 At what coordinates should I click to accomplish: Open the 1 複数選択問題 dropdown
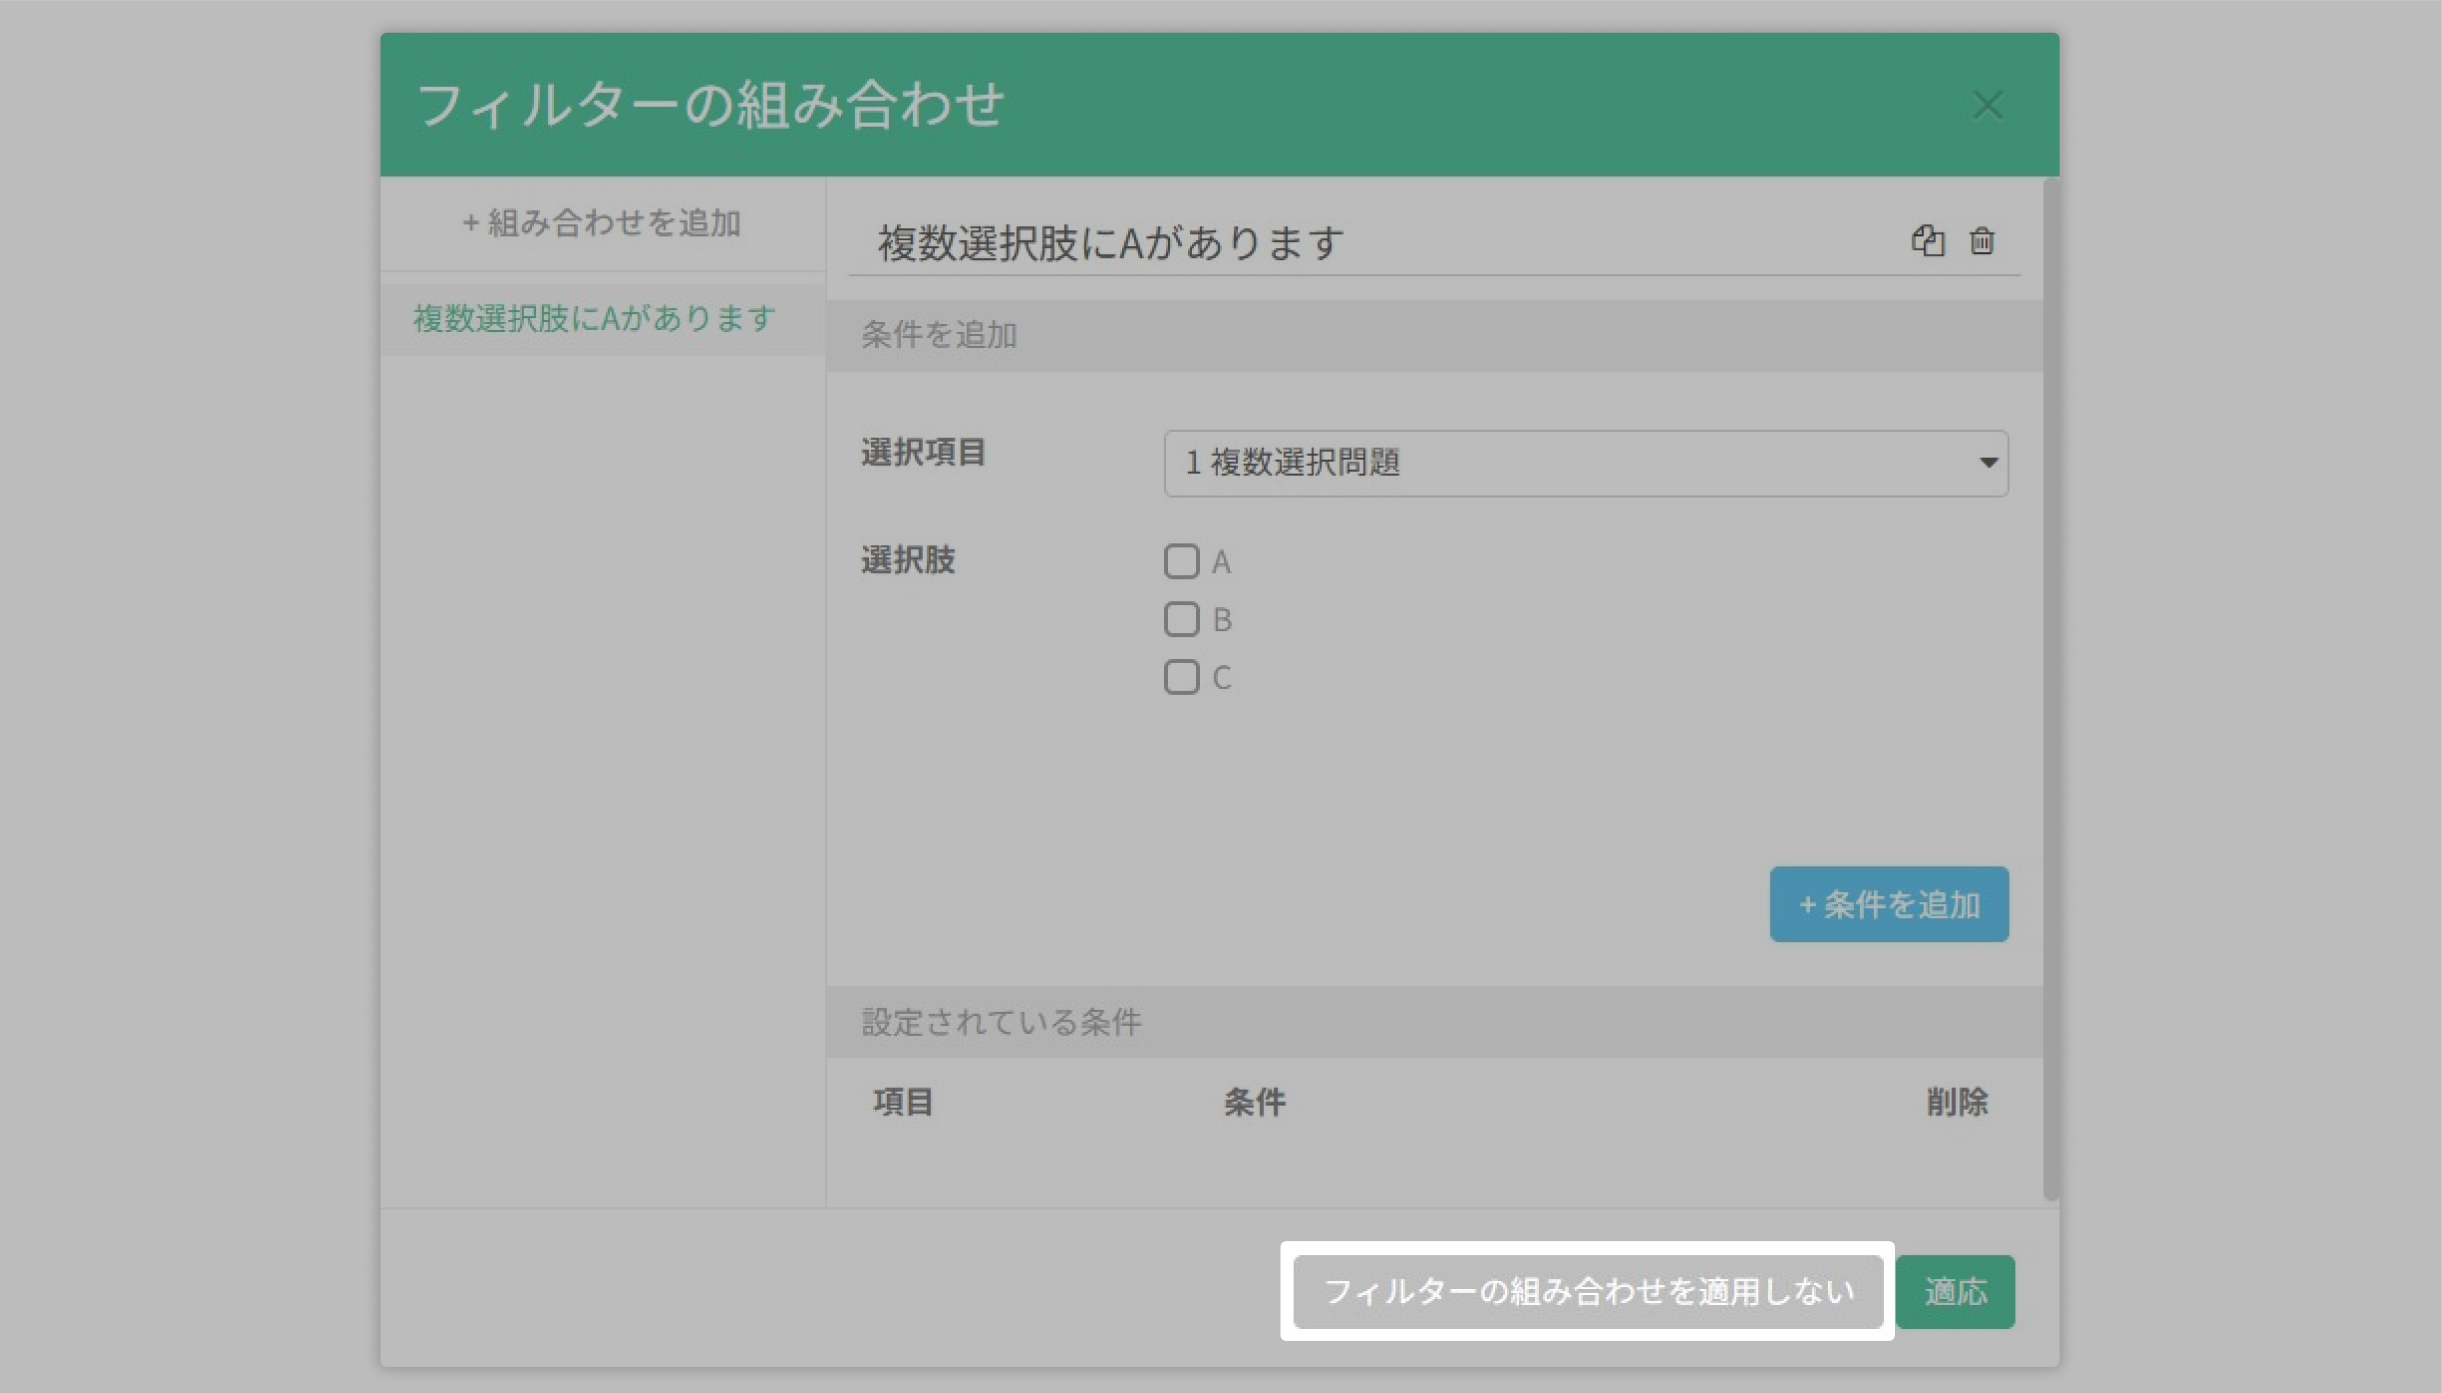(x=1586, y=463)
